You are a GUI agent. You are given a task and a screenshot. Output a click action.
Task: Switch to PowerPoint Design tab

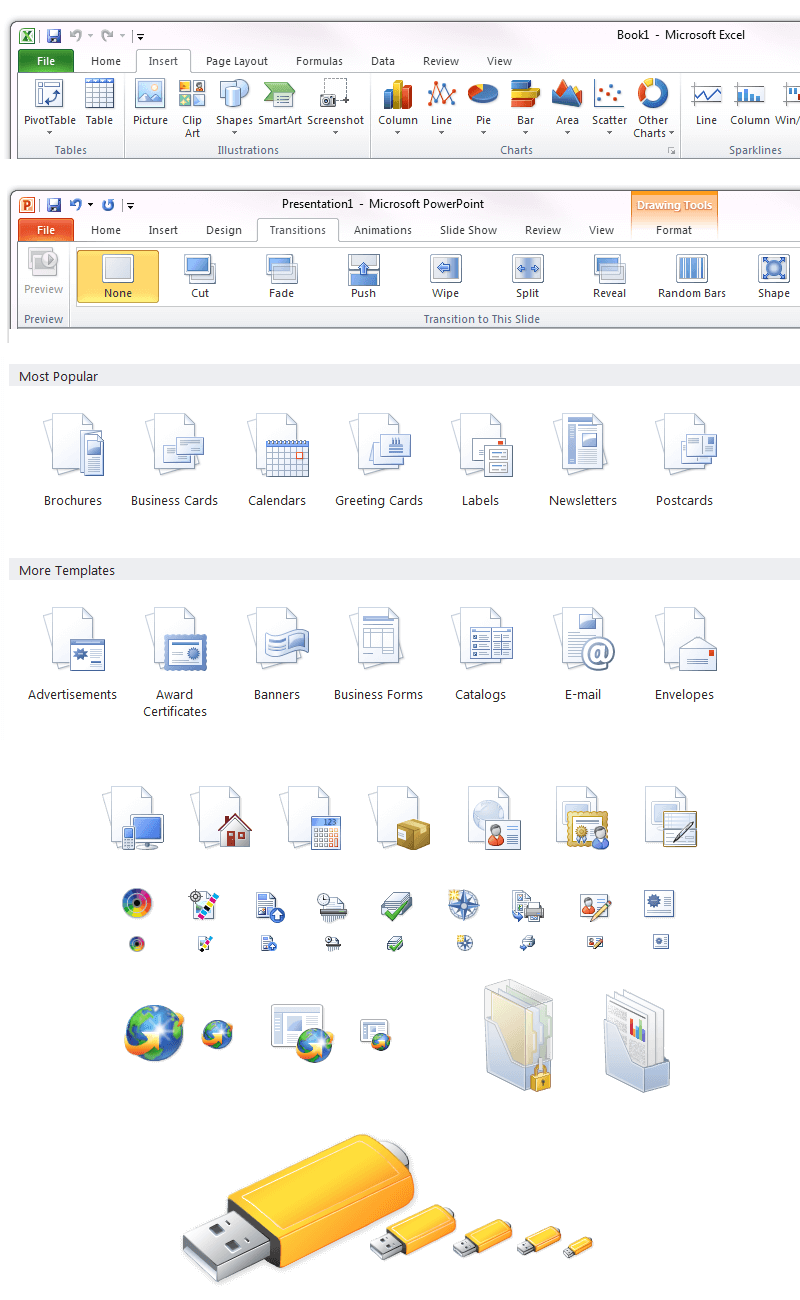pos(224,230)
